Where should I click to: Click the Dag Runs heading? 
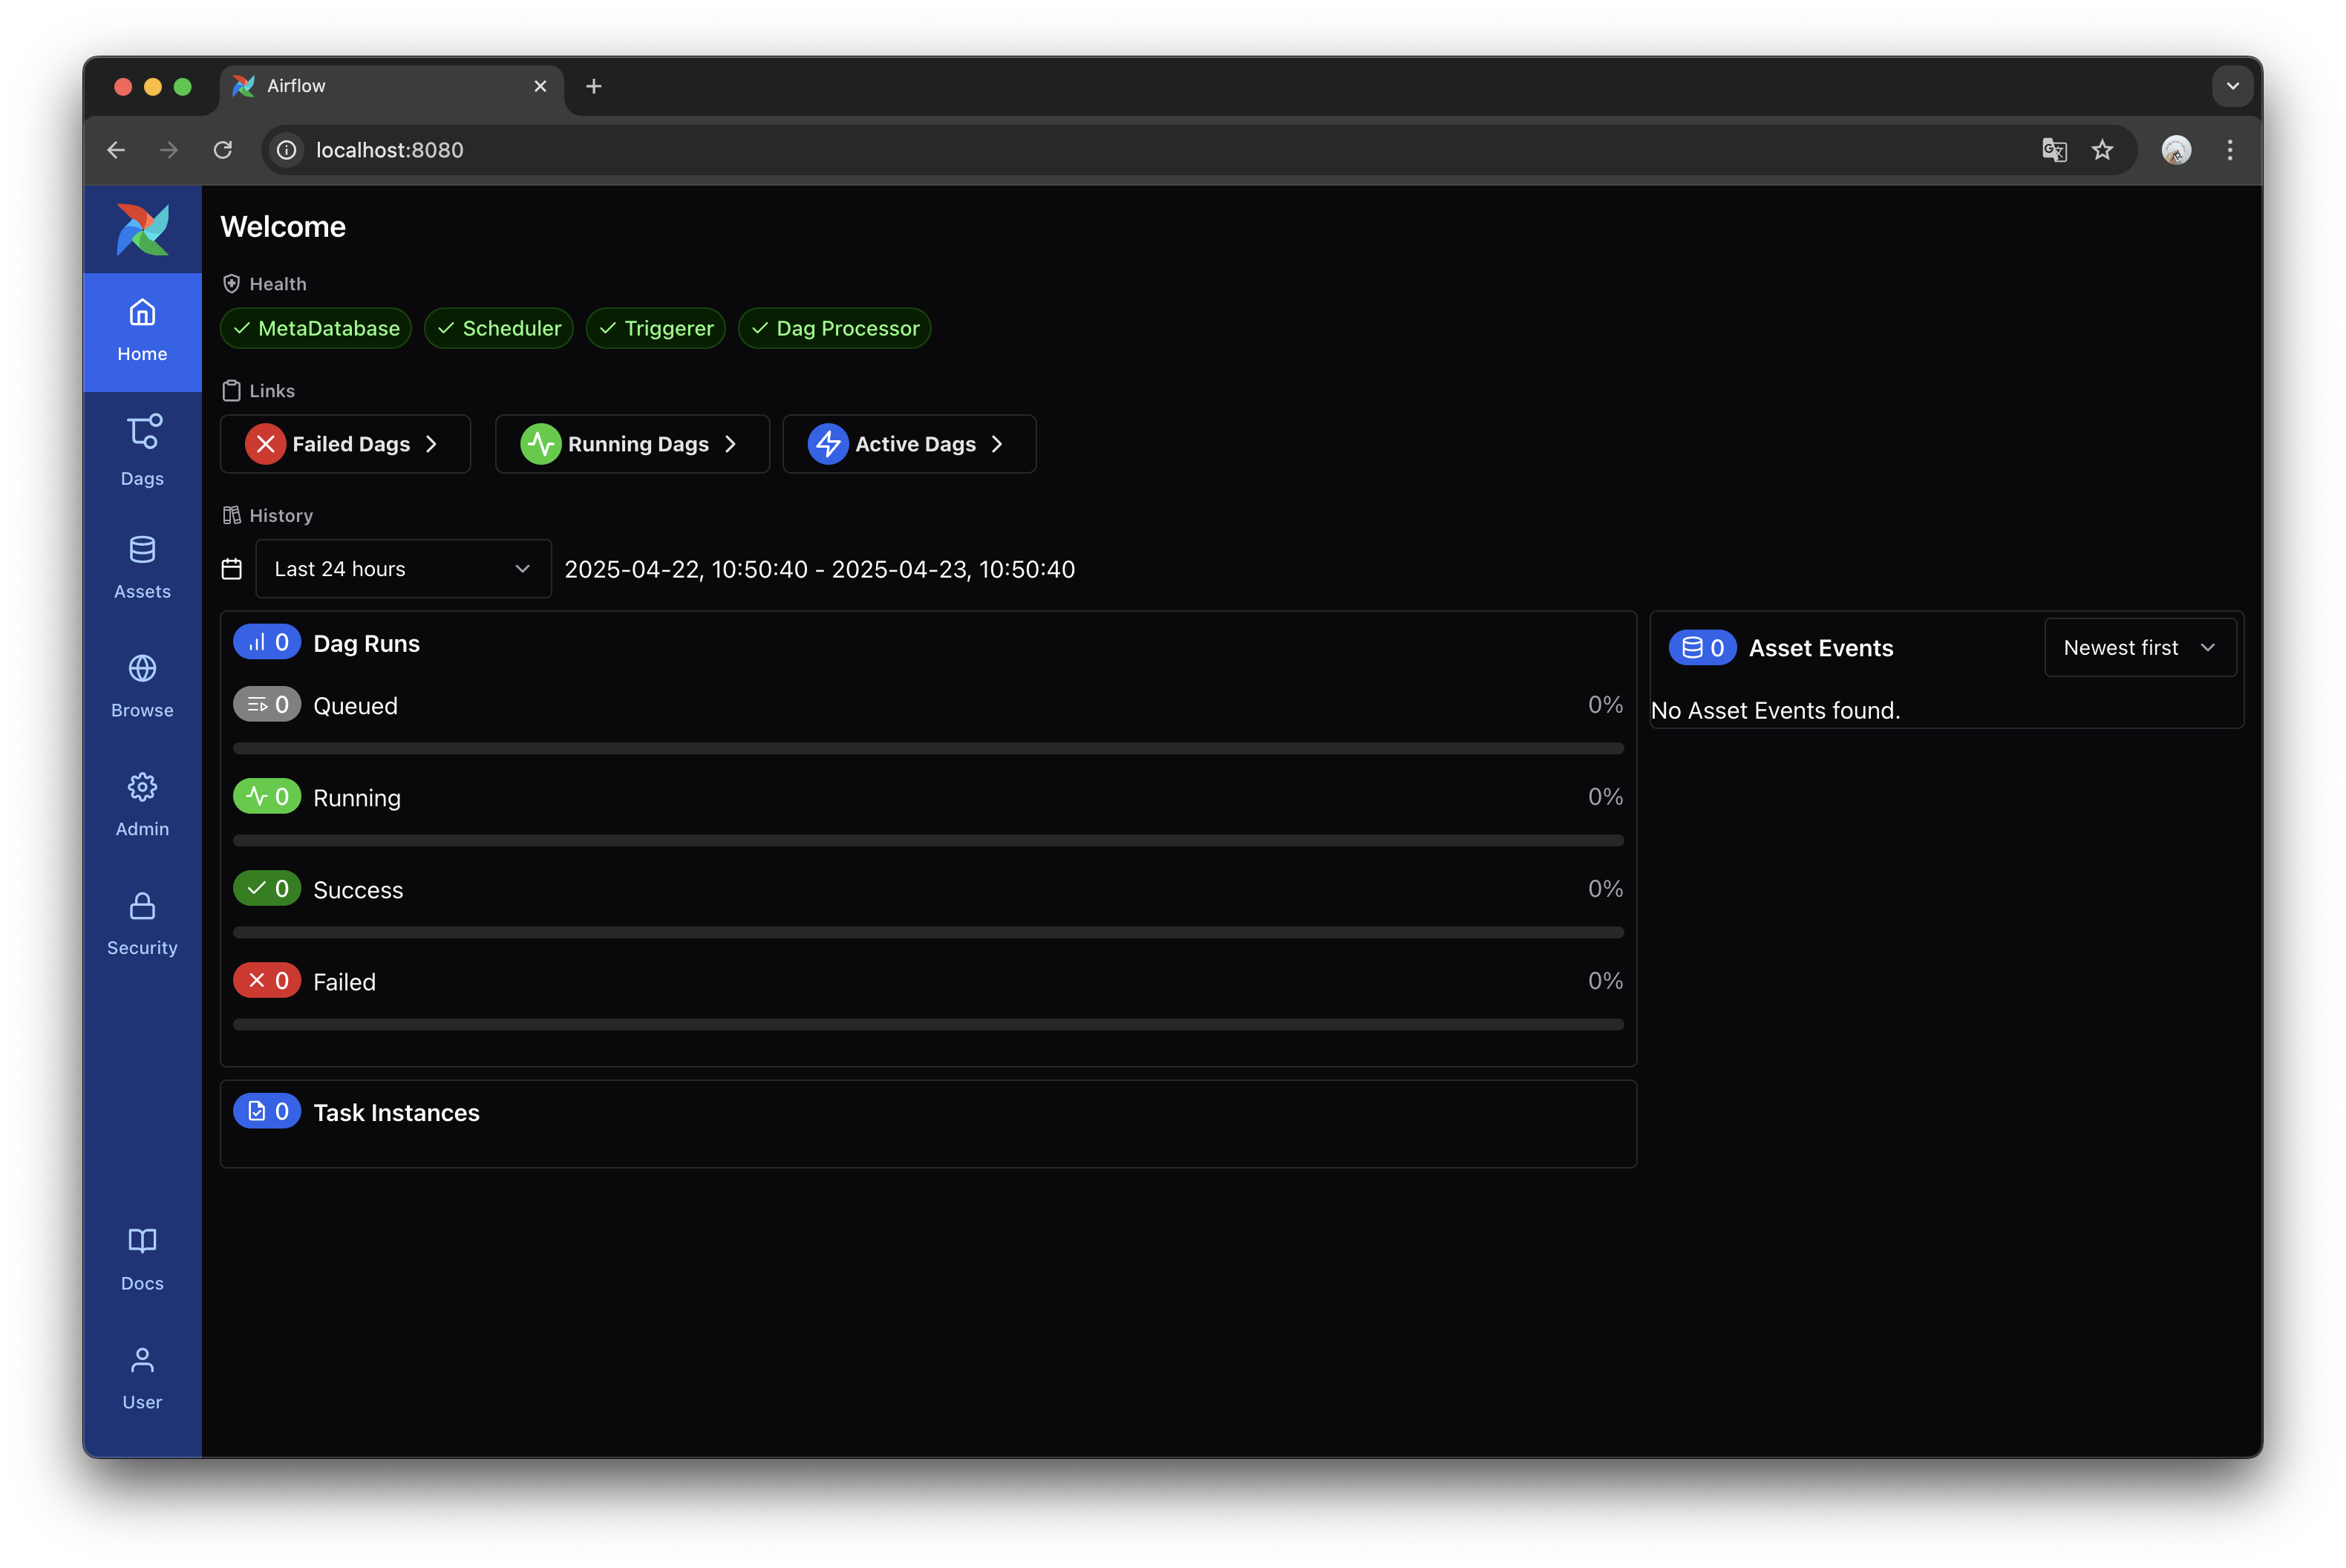click(x=366, y=643)
